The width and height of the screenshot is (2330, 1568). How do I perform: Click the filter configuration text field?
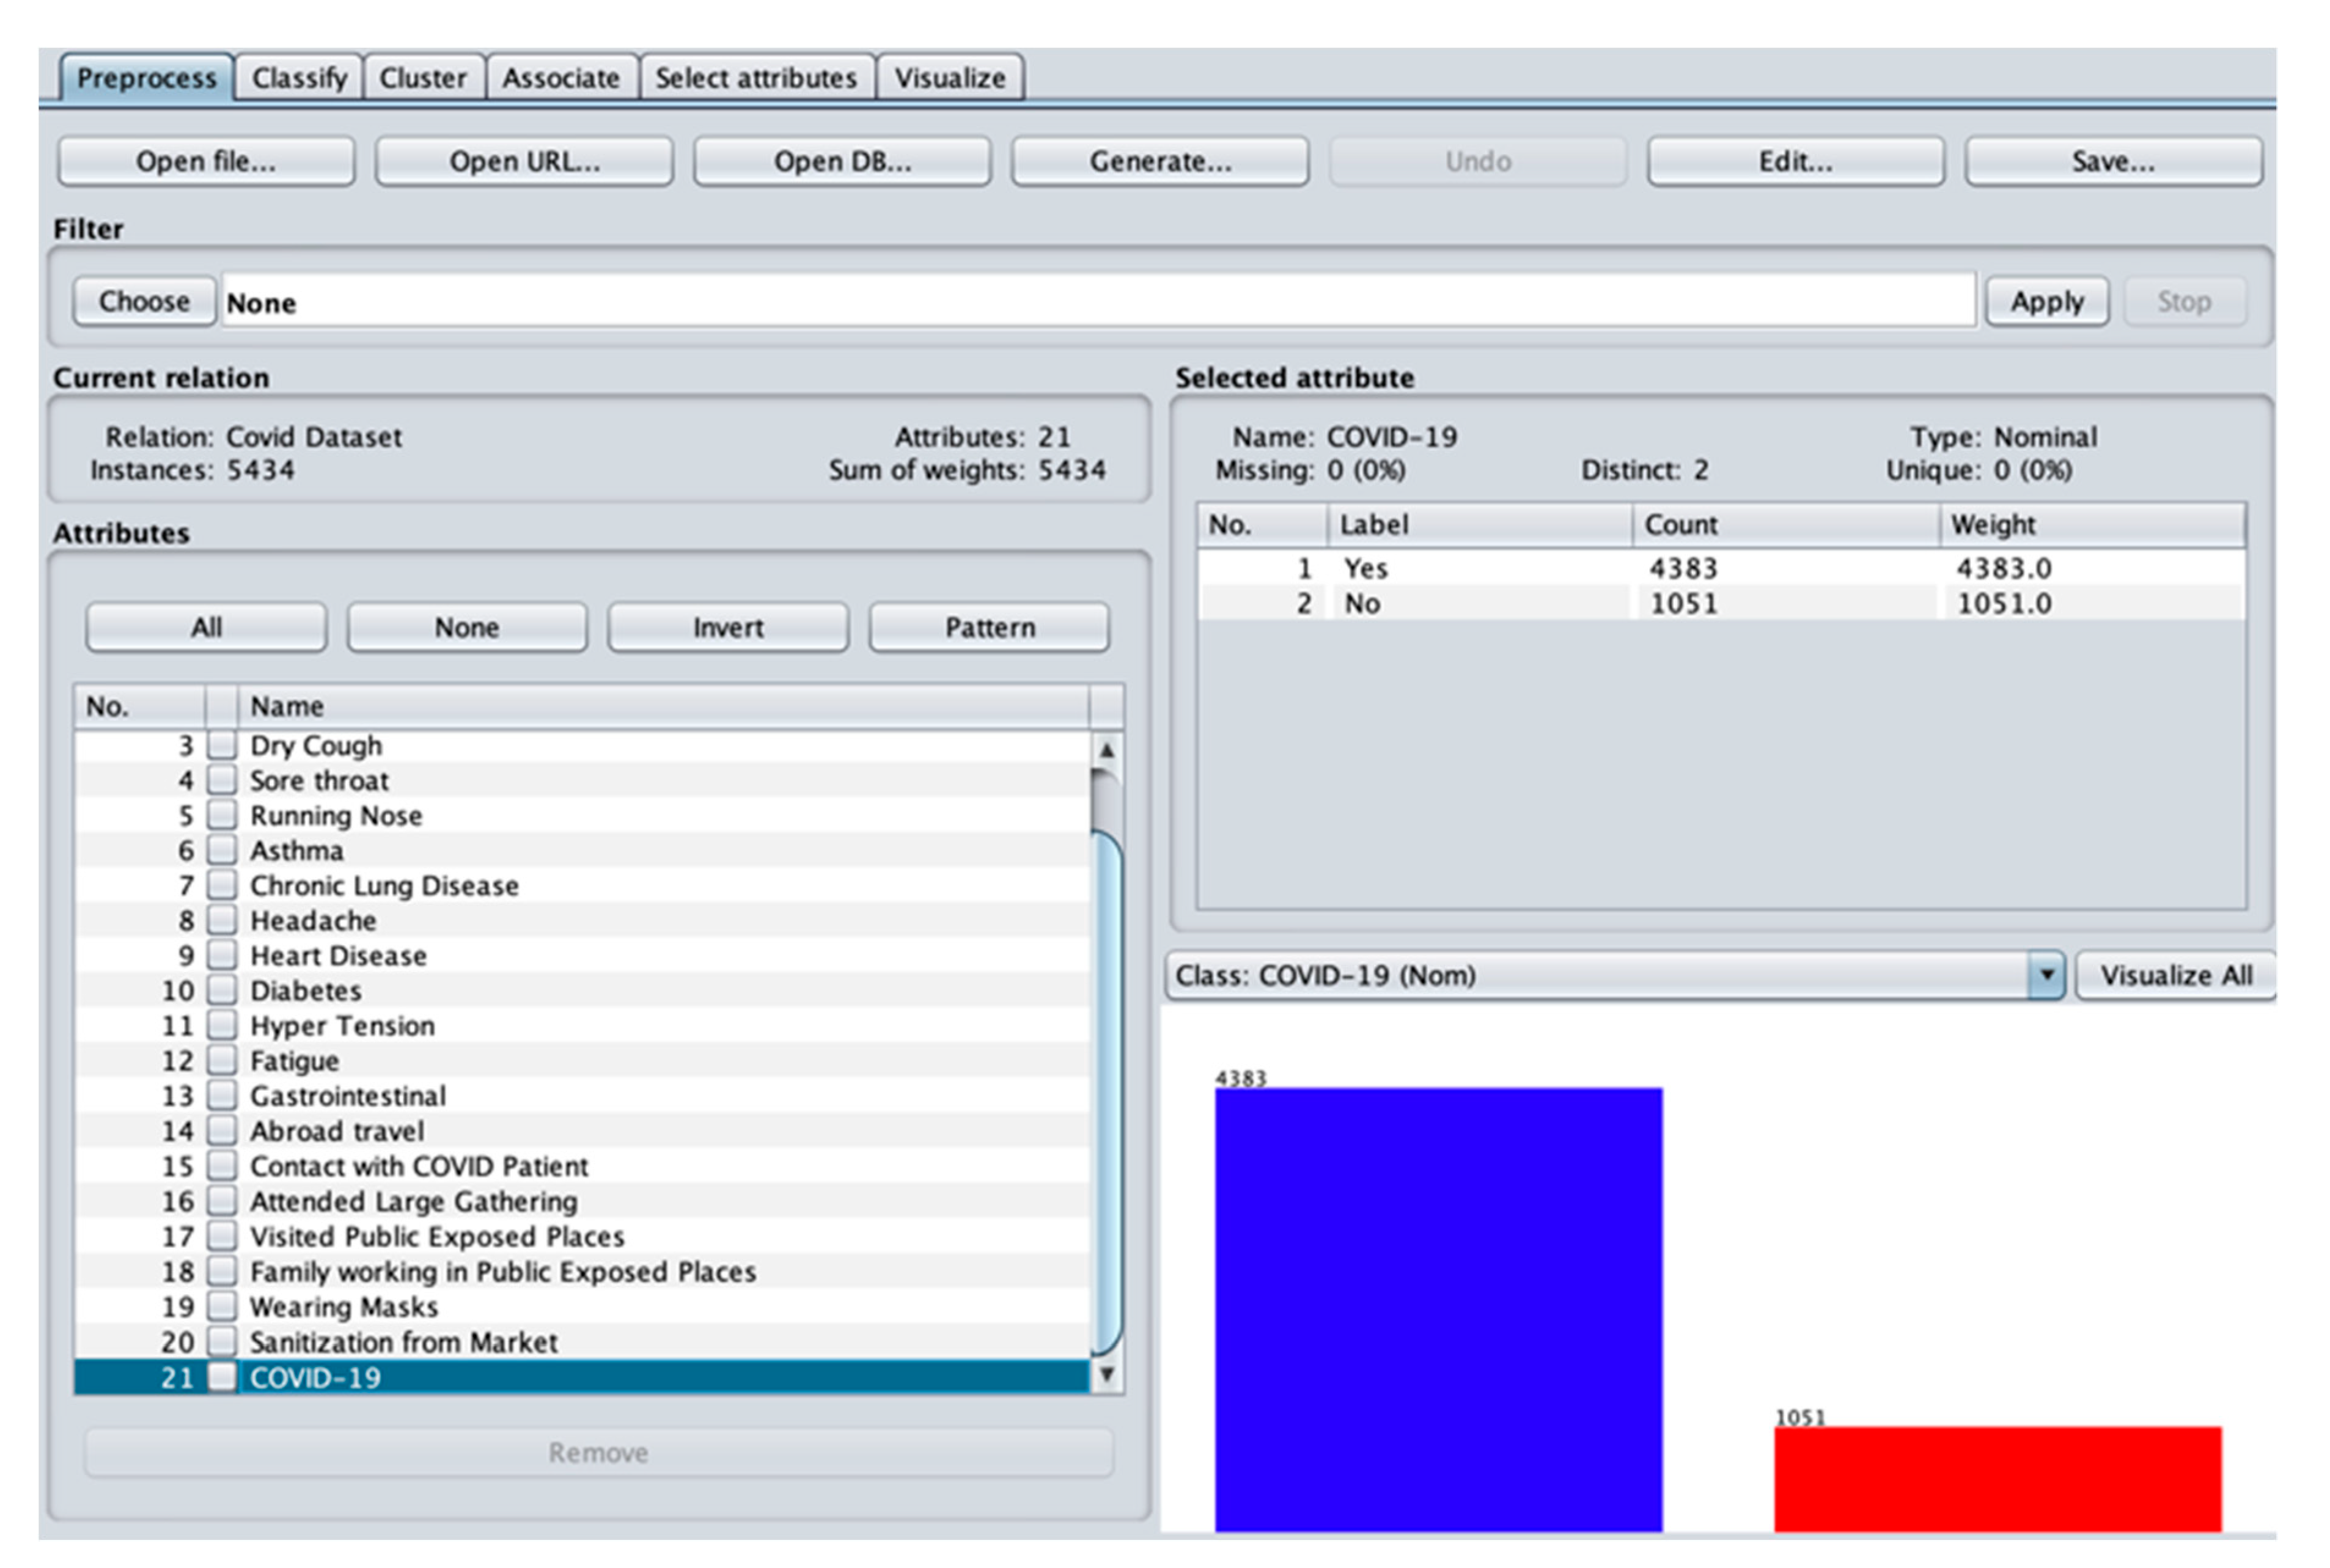click(x=1097, y=302)
